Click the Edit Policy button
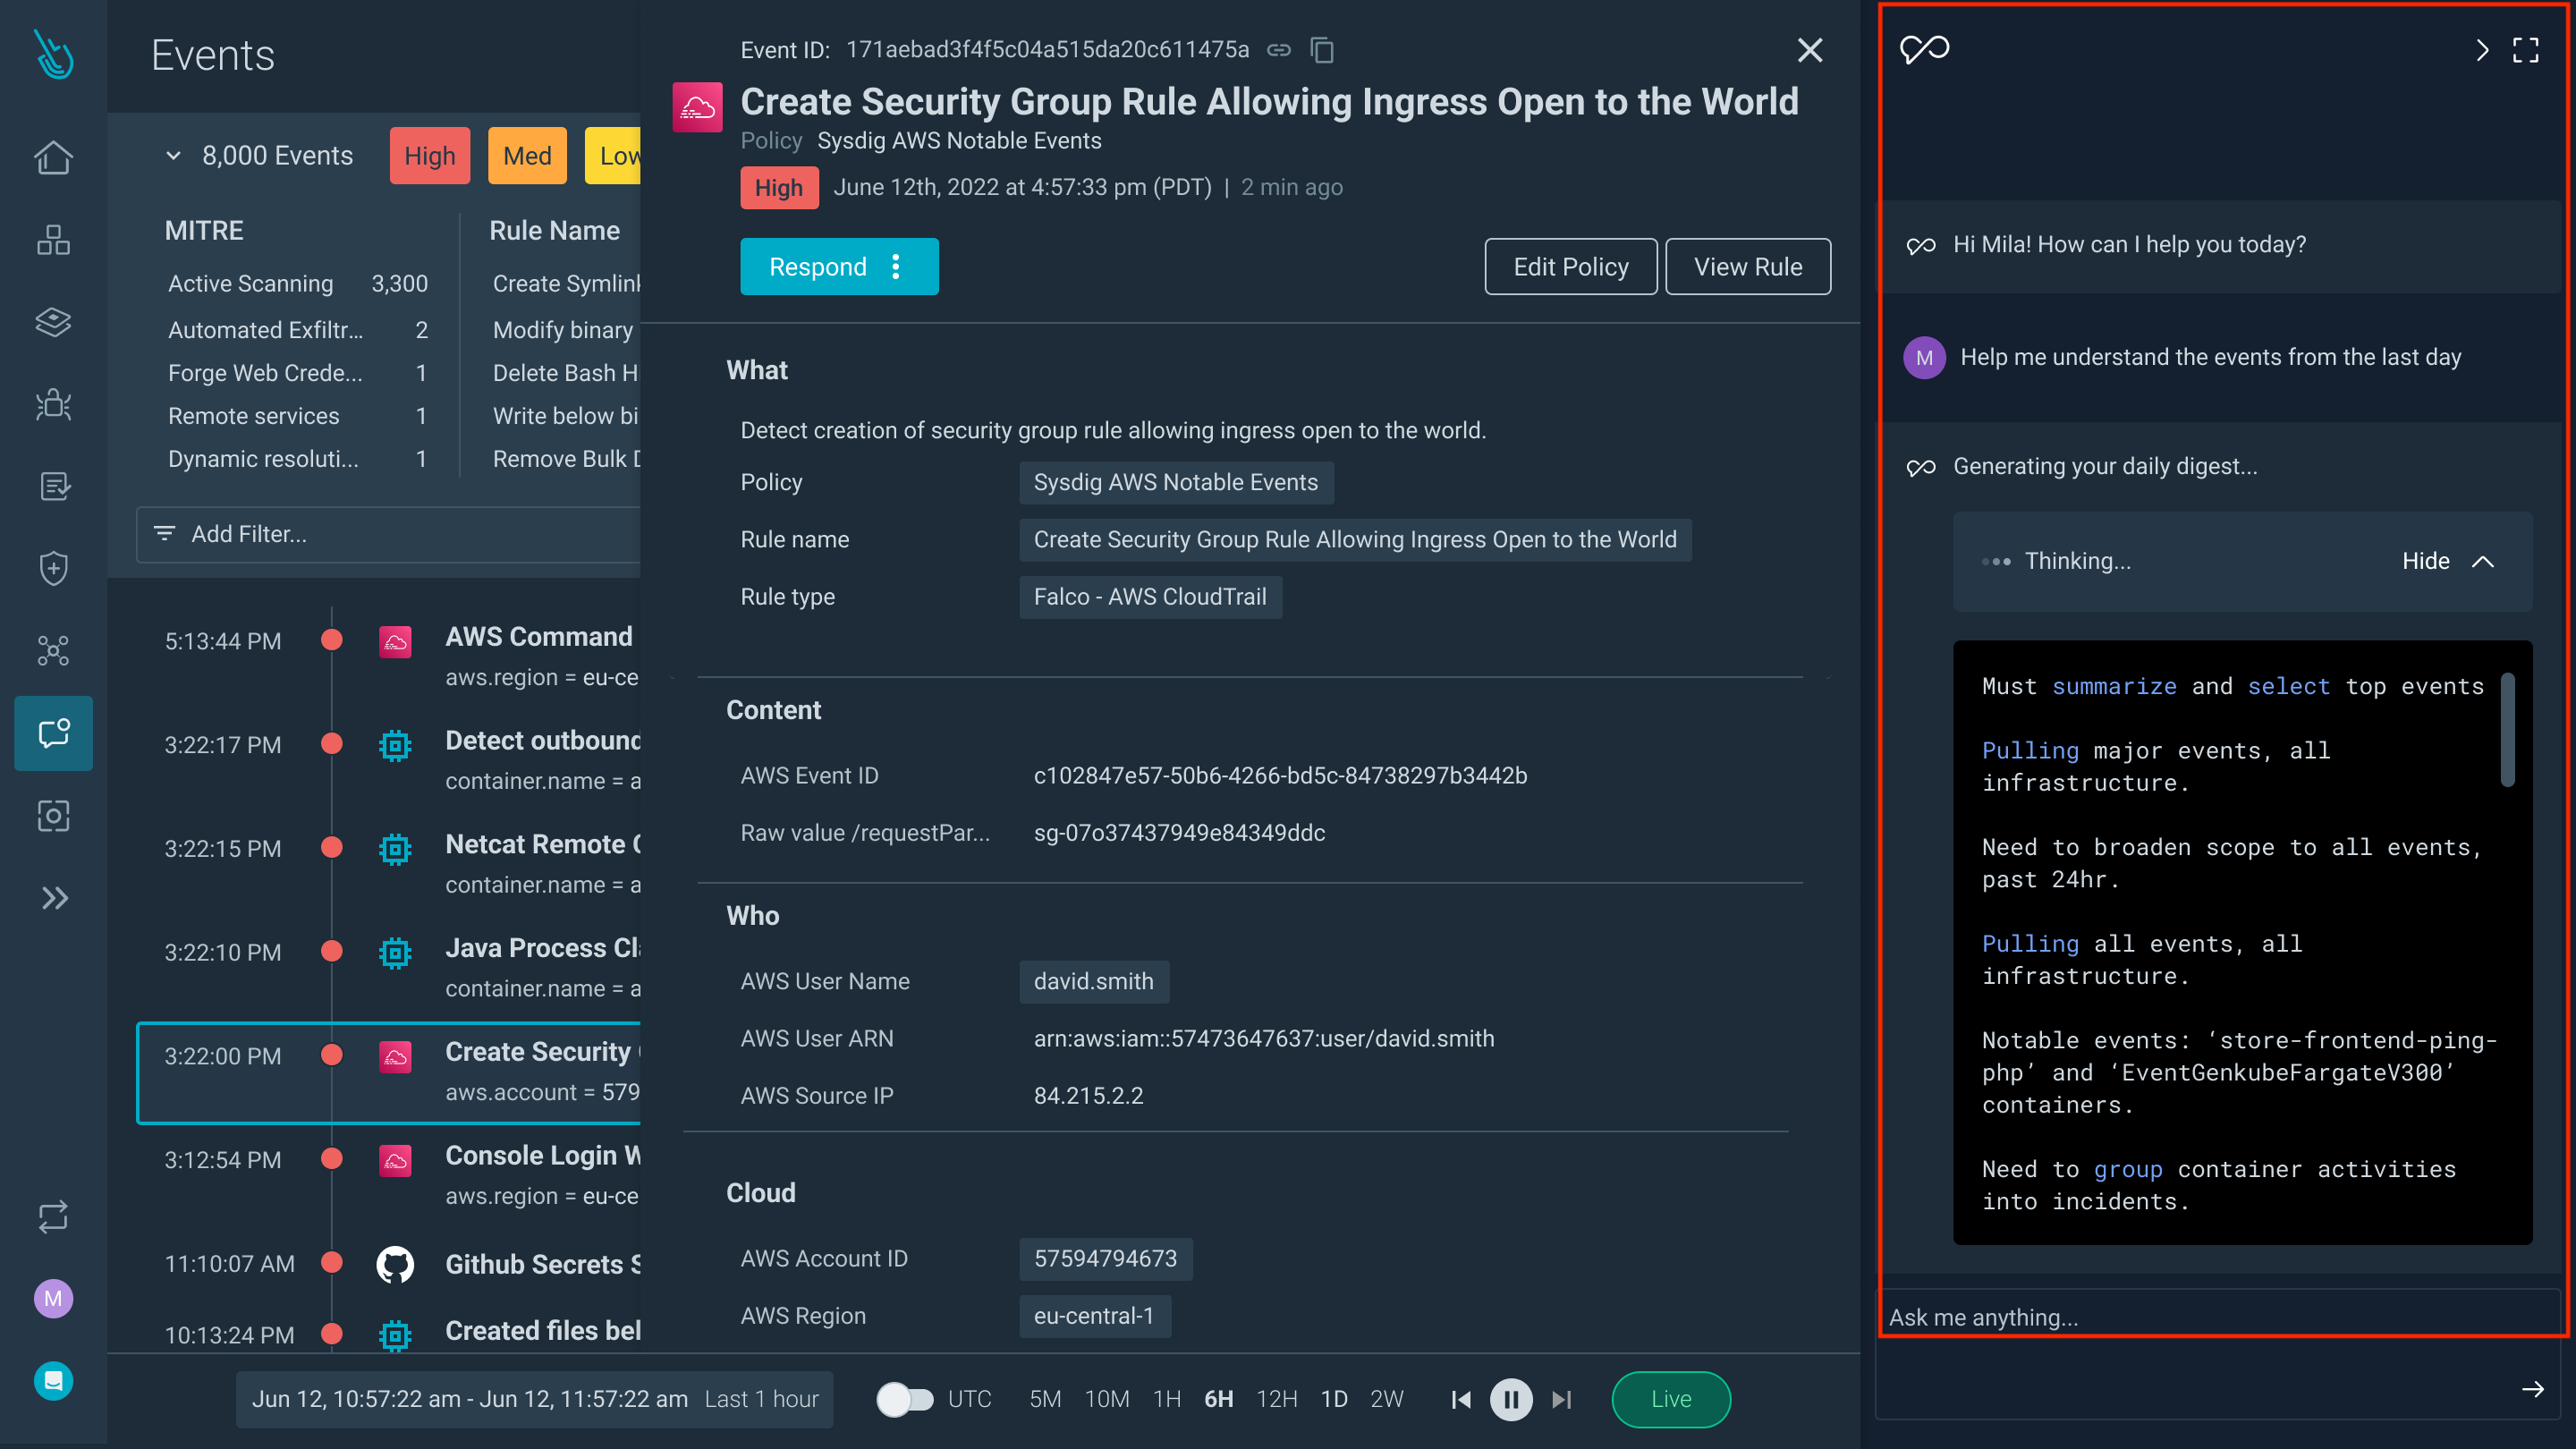 [1570, 267]
